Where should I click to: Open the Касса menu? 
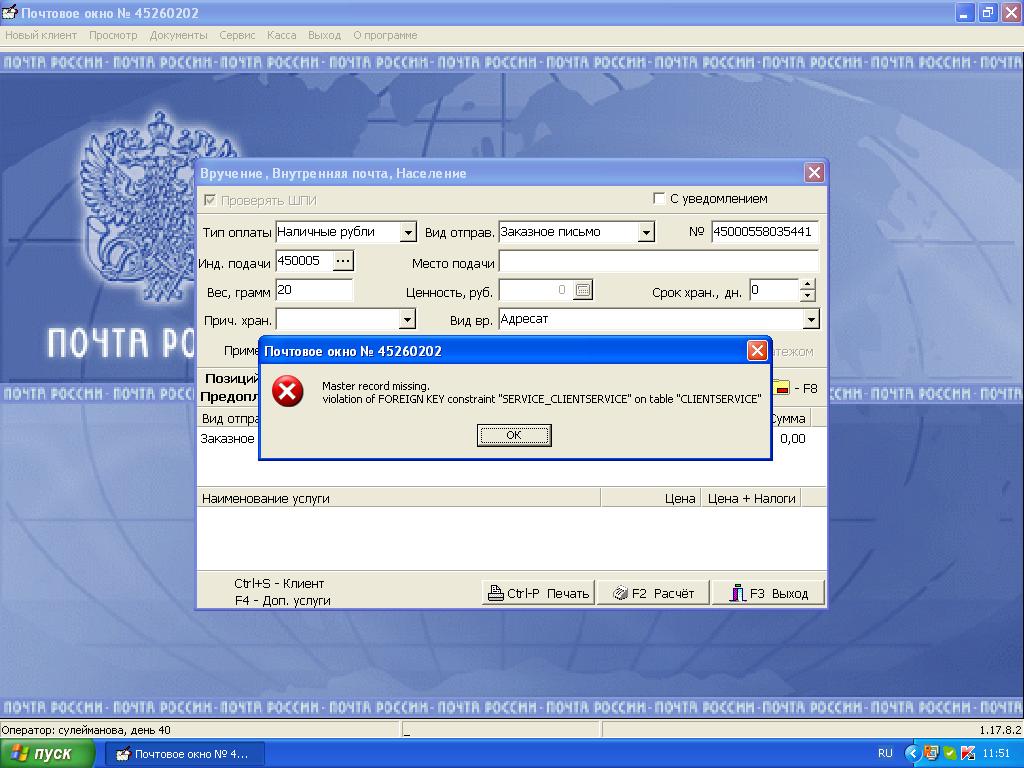(x=281, y=35)
